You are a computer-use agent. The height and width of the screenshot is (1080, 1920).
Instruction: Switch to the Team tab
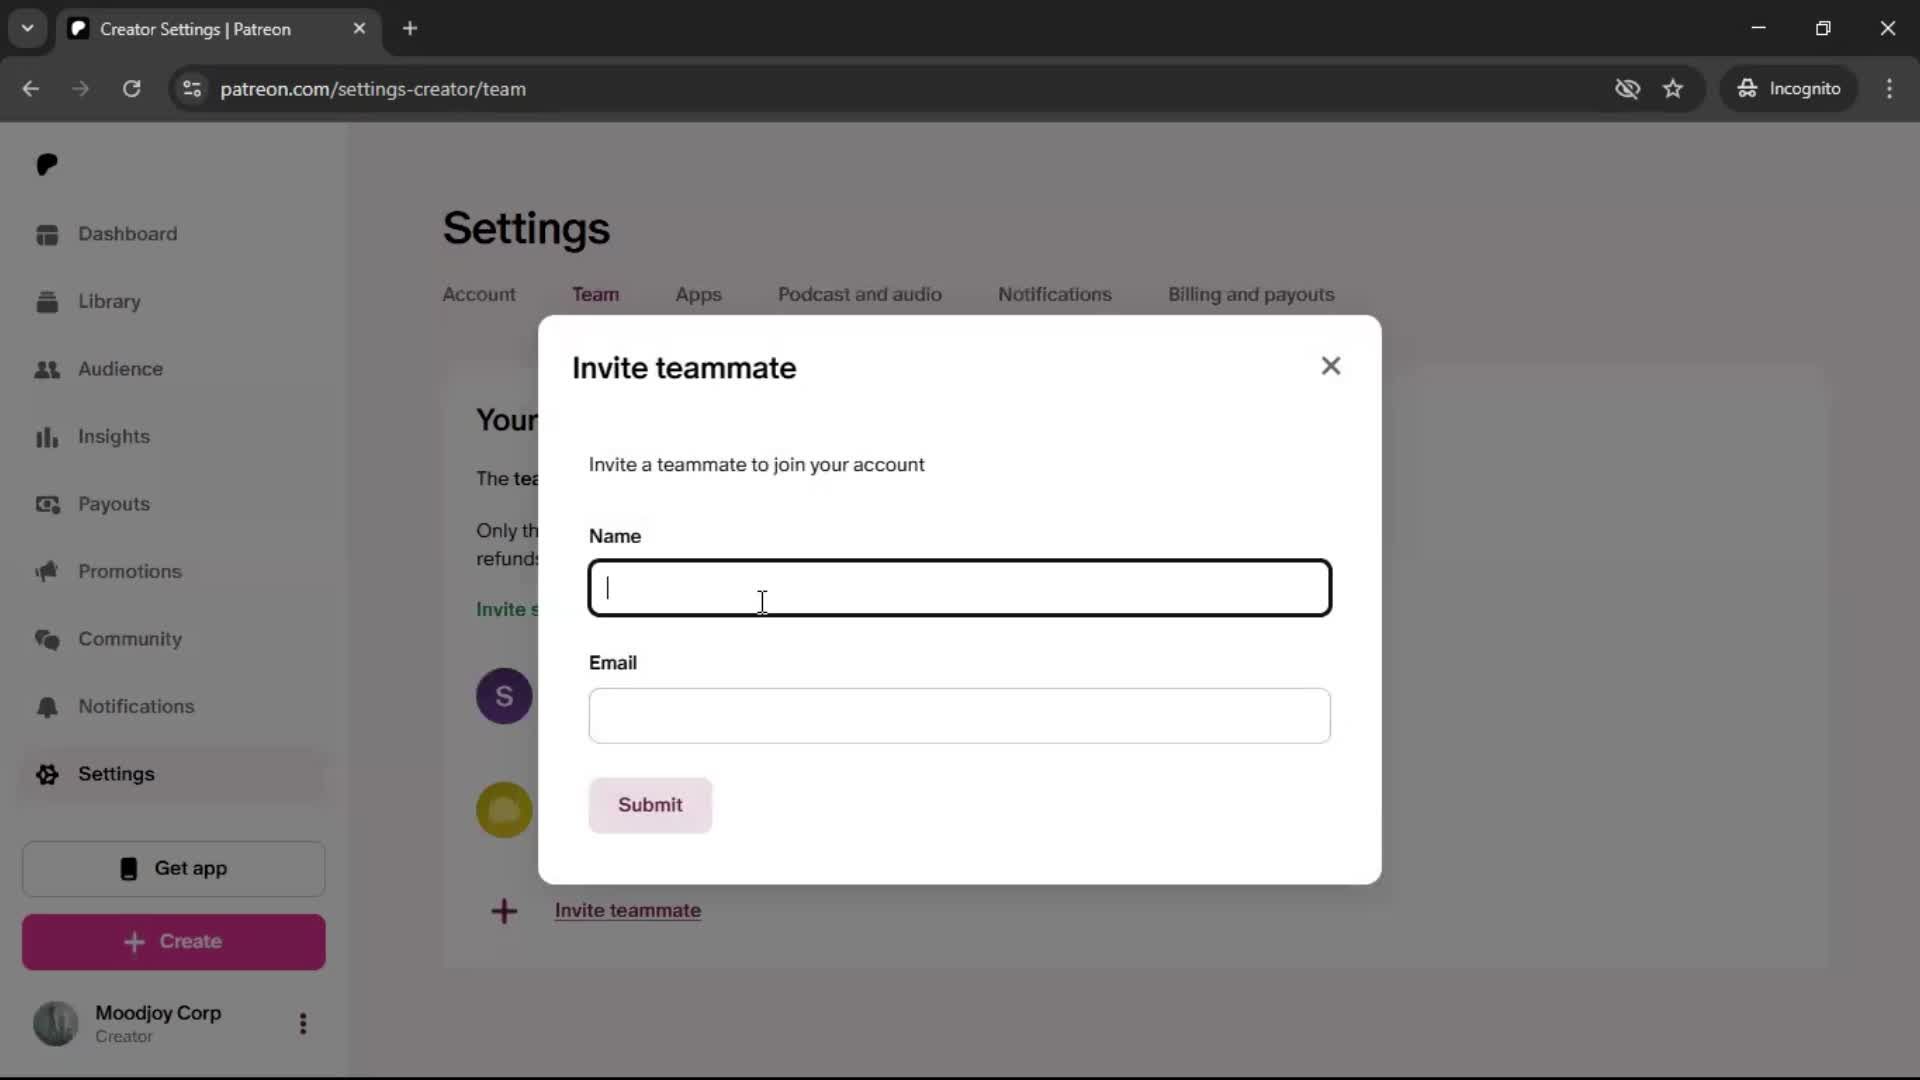pyautogui.click(x=595, y=294)
